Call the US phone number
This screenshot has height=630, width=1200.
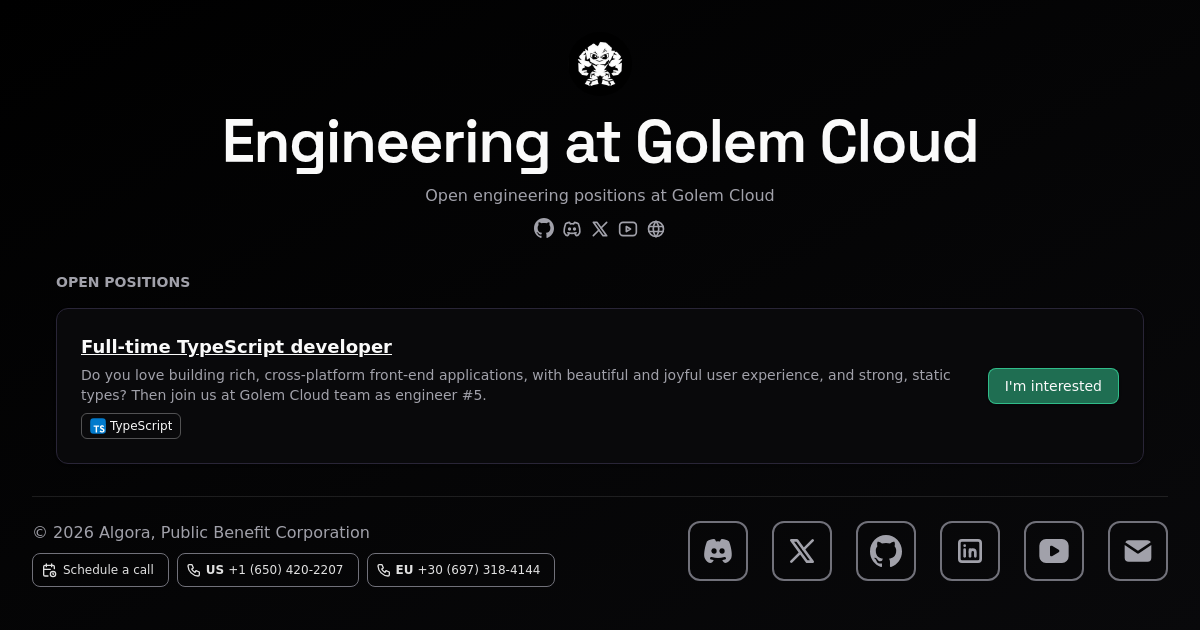tap(268, 570)
